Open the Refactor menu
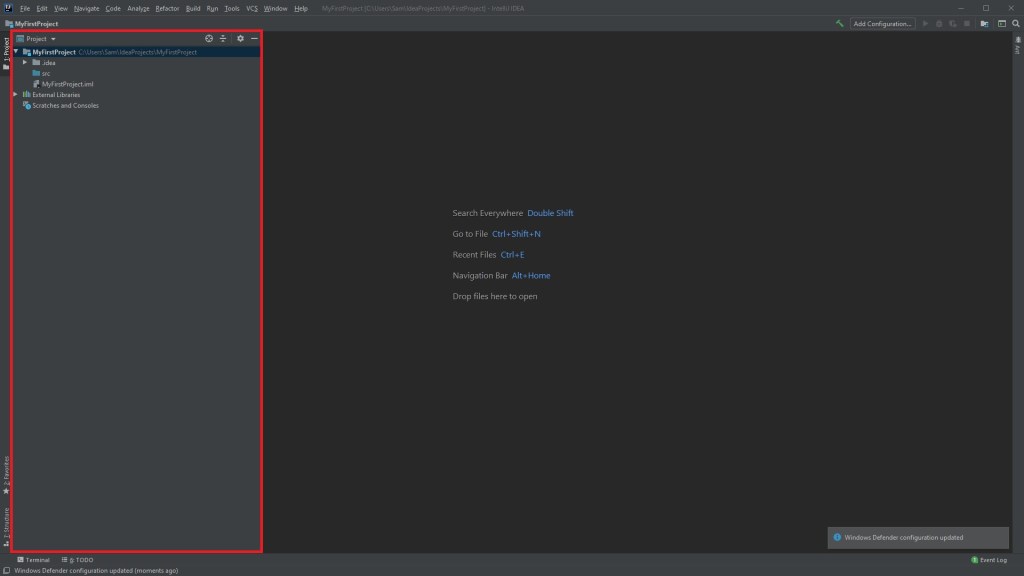 [167, 8]
